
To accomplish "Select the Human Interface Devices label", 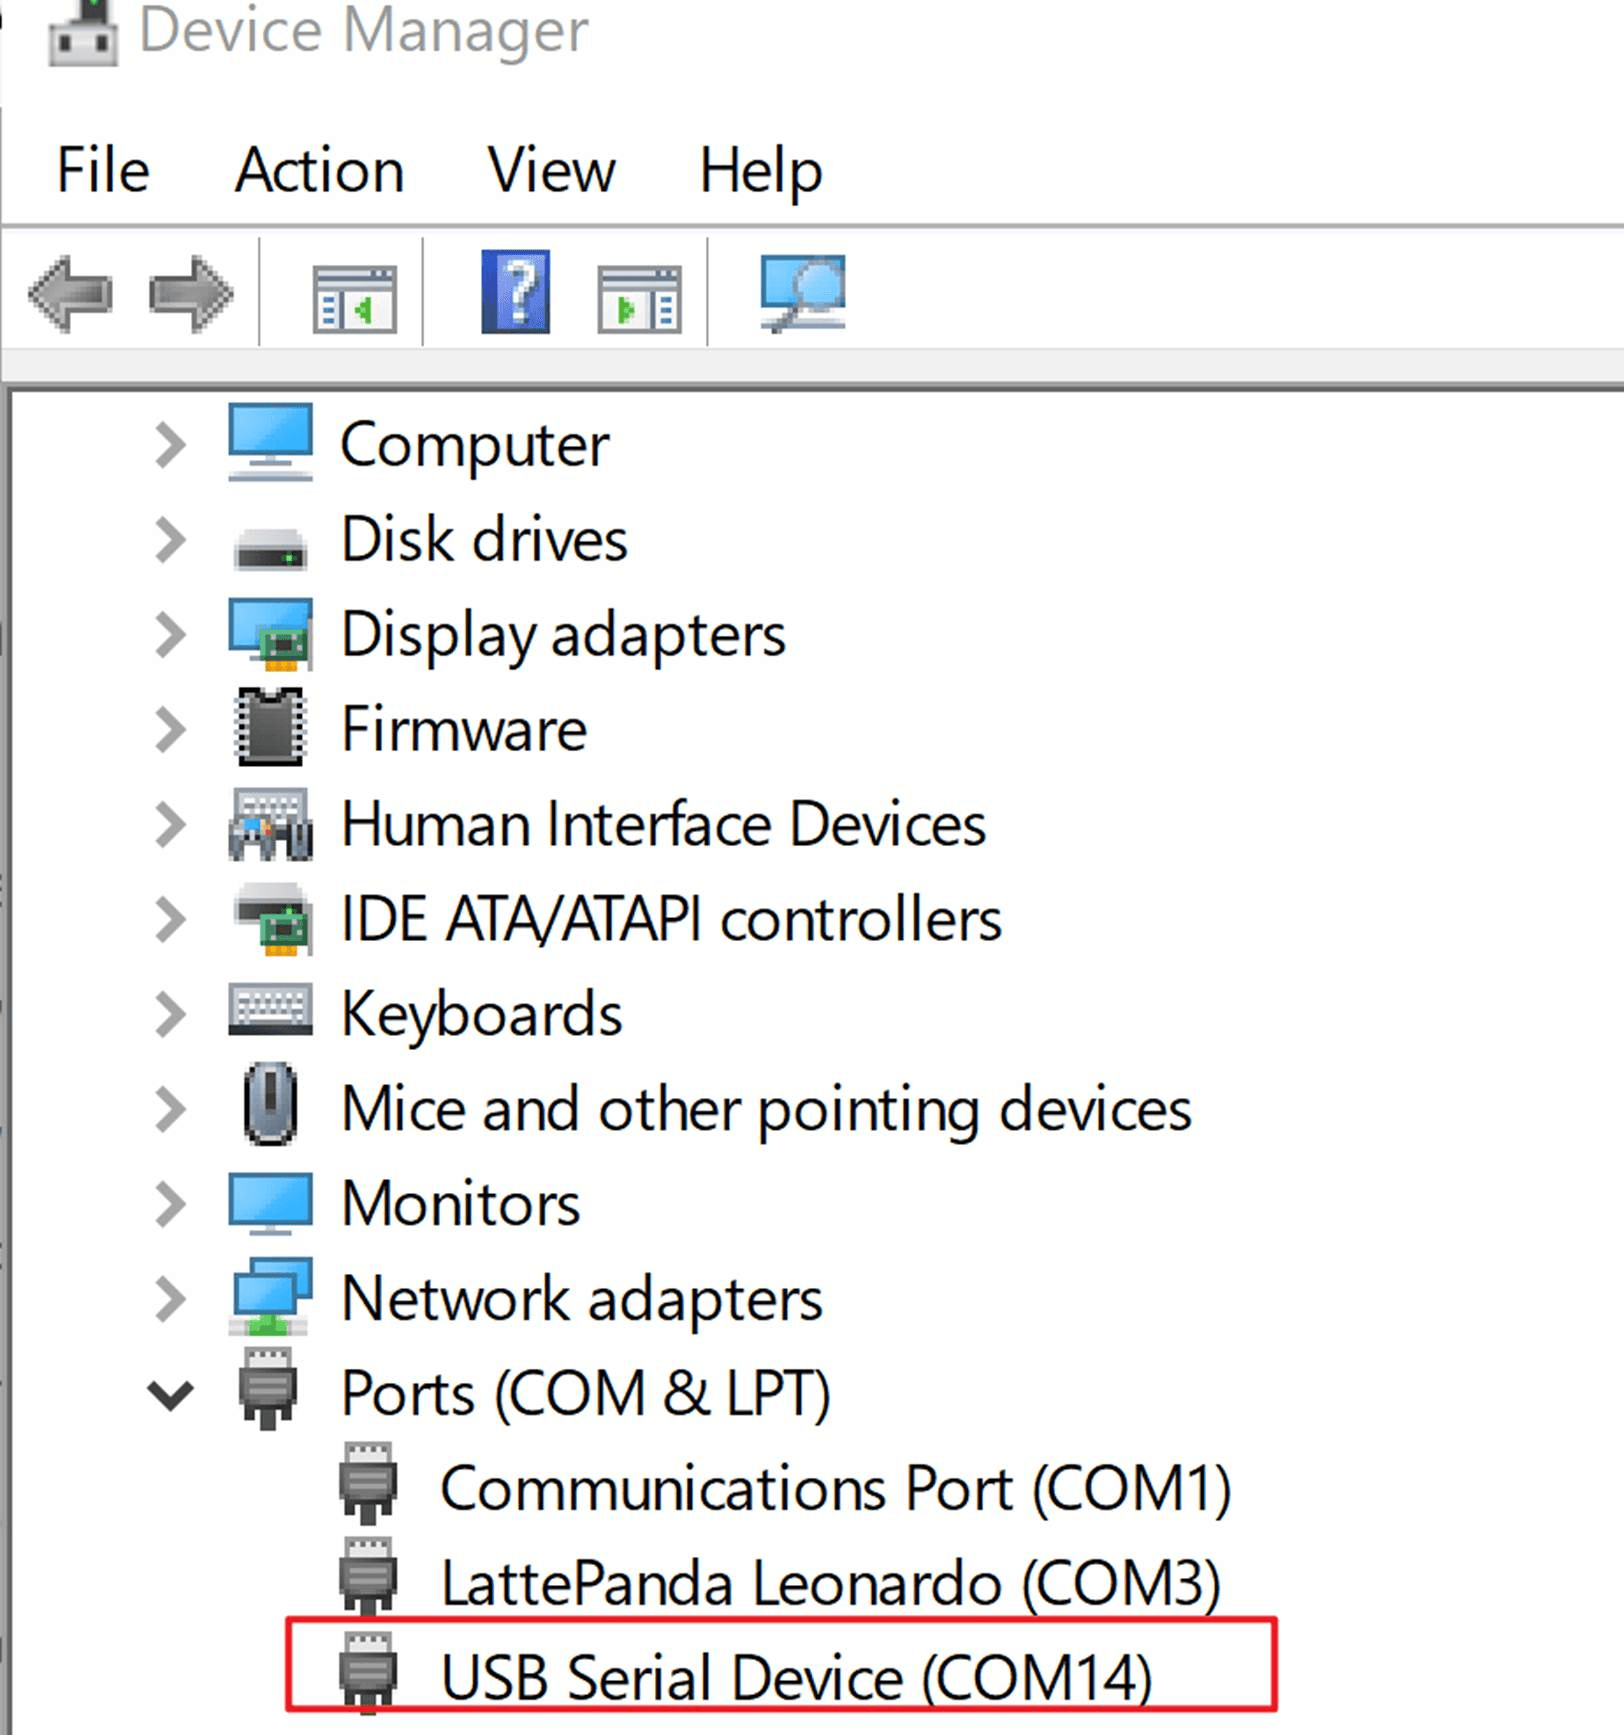I will (x=663, y=825).
